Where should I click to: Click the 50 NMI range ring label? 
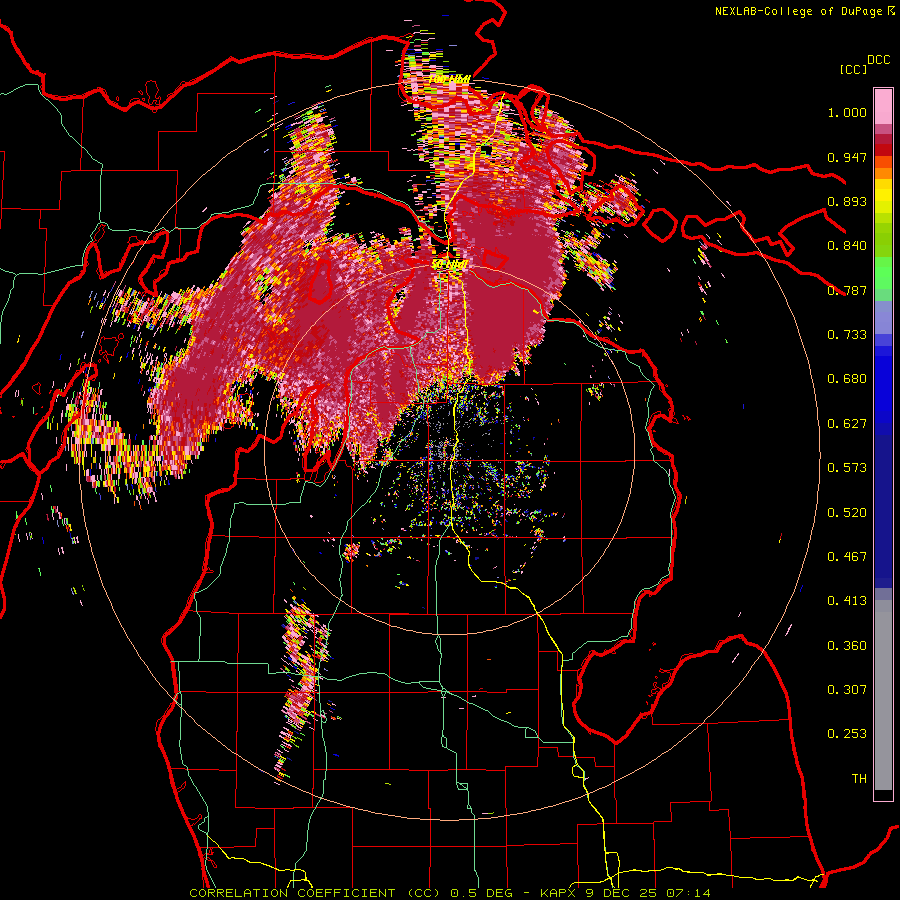(x=450, y=264)
